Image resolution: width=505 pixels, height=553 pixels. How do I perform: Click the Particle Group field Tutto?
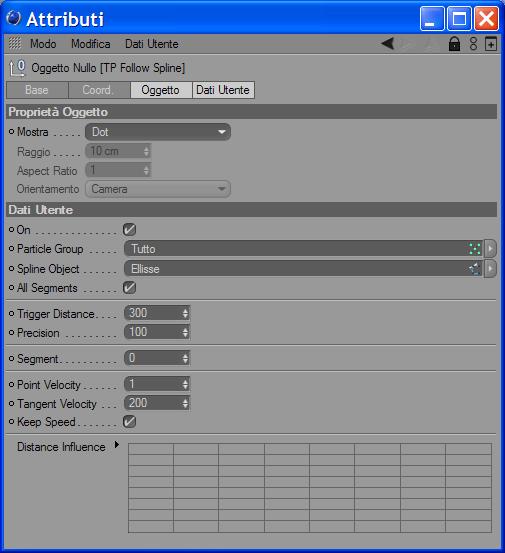(303, 249)
